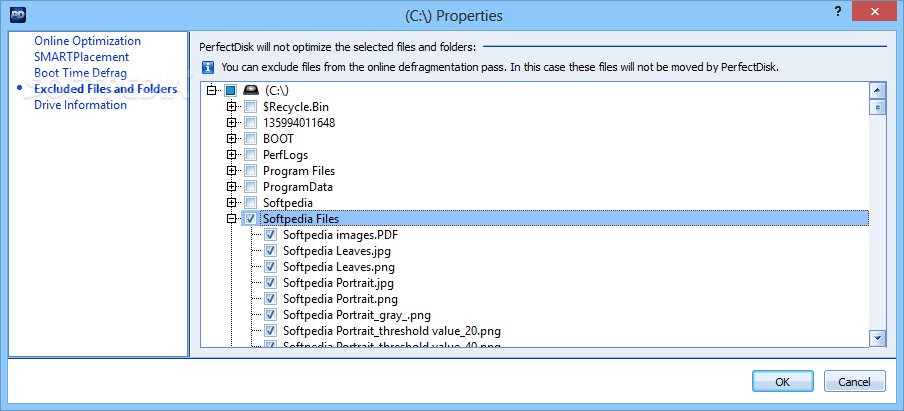
Task: Uncheck Softpedia images.PDF checkbox
Action: (271, 235)
